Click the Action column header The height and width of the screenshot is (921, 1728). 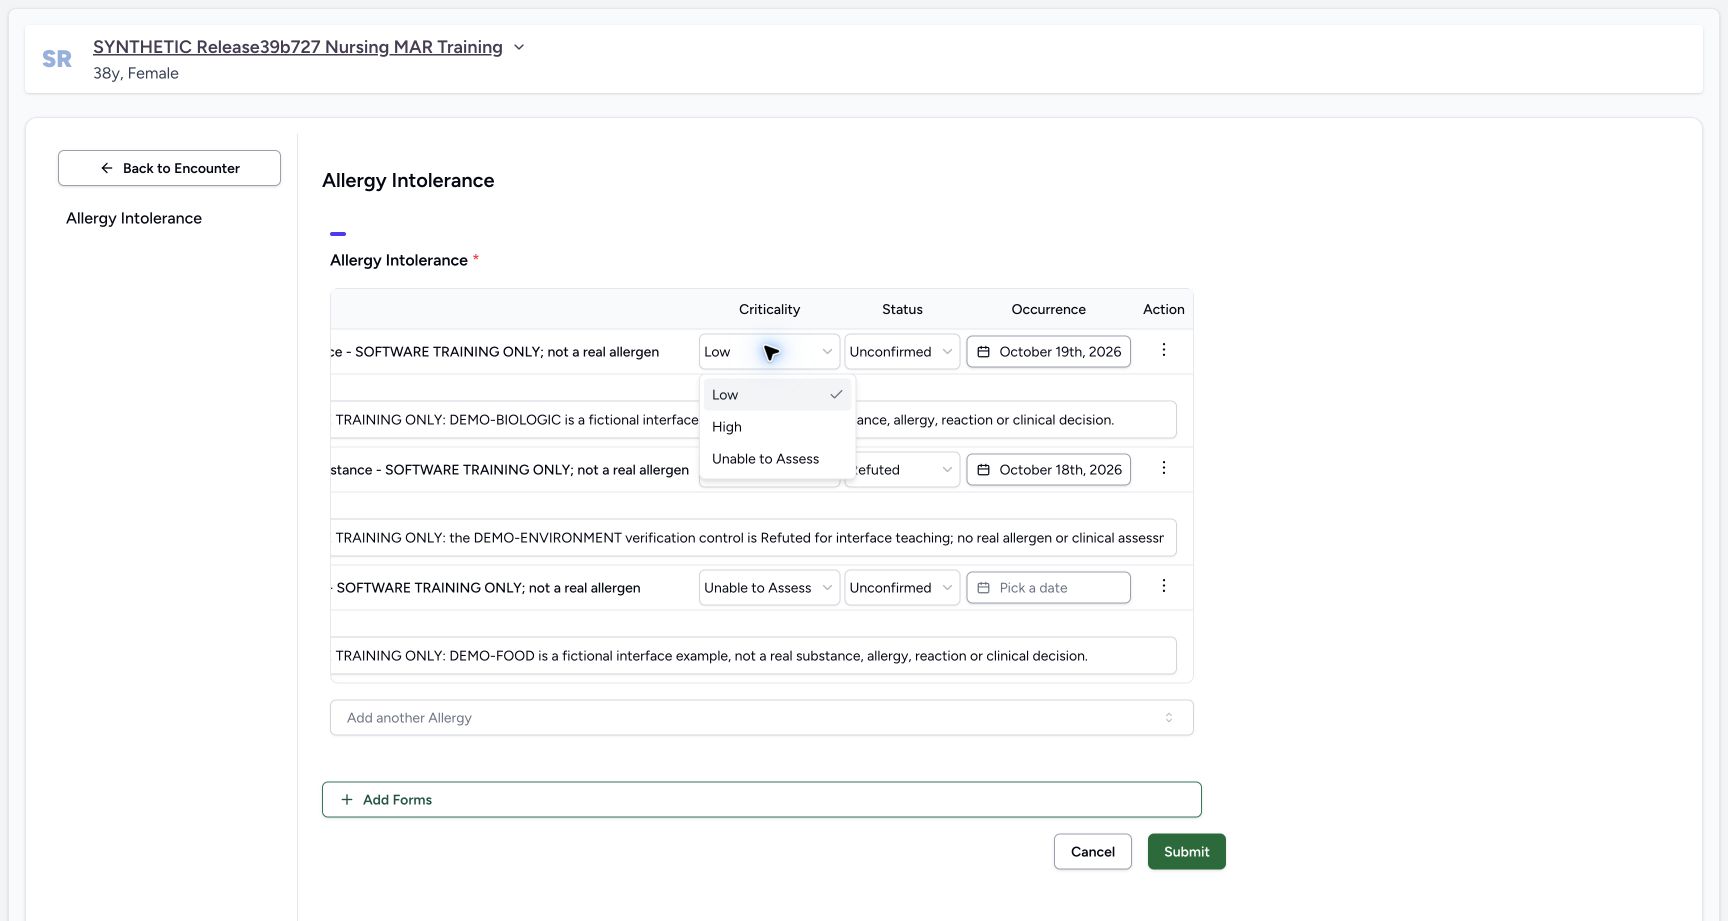[x=1163, y=309]
